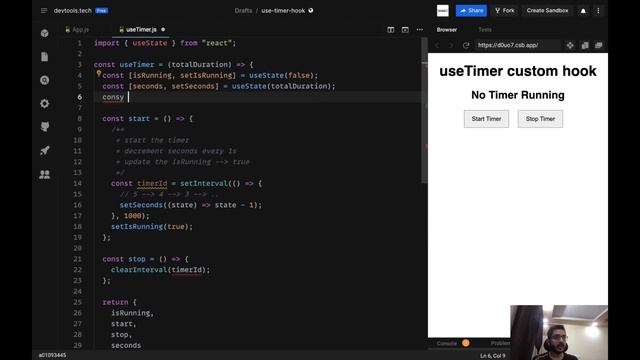Select the Browser tab in preview
The image size is (640, 360).
coord(447,30)
